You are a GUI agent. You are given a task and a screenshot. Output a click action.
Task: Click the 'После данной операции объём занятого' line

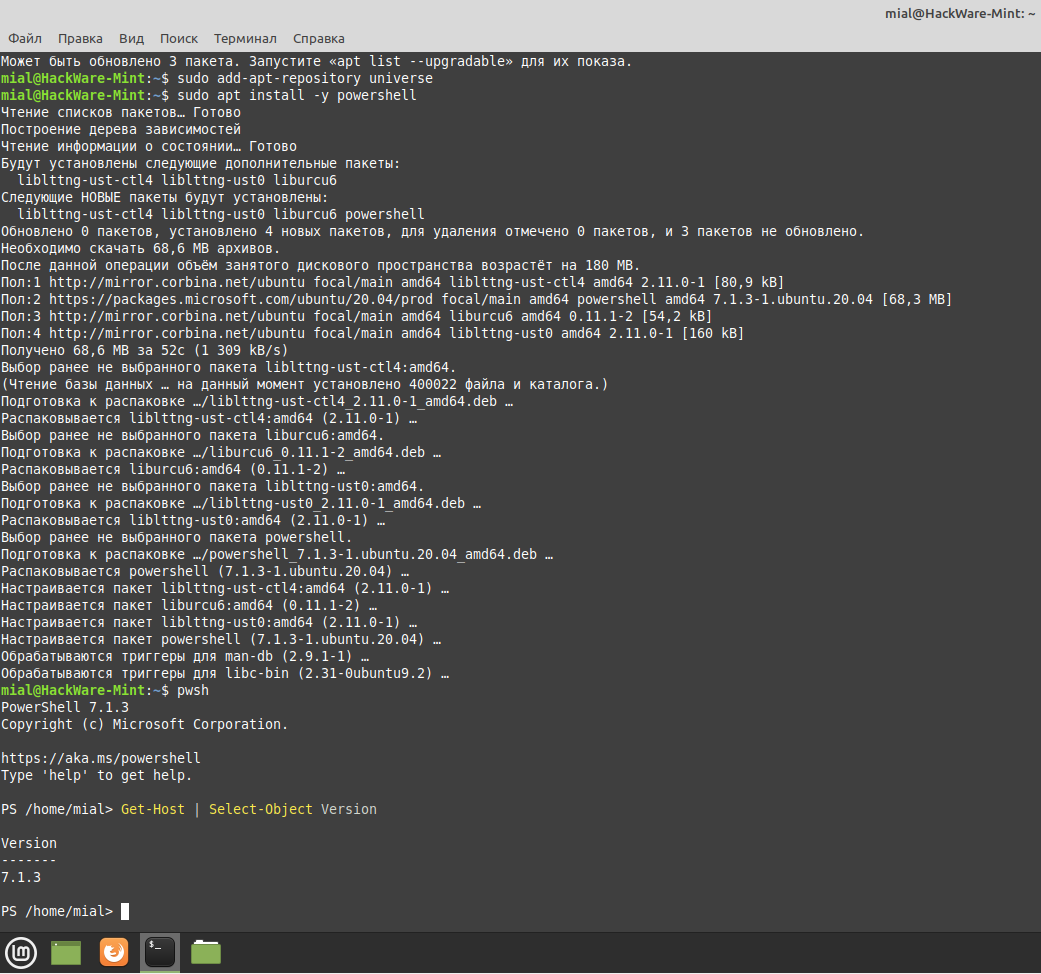click(321, 266)
